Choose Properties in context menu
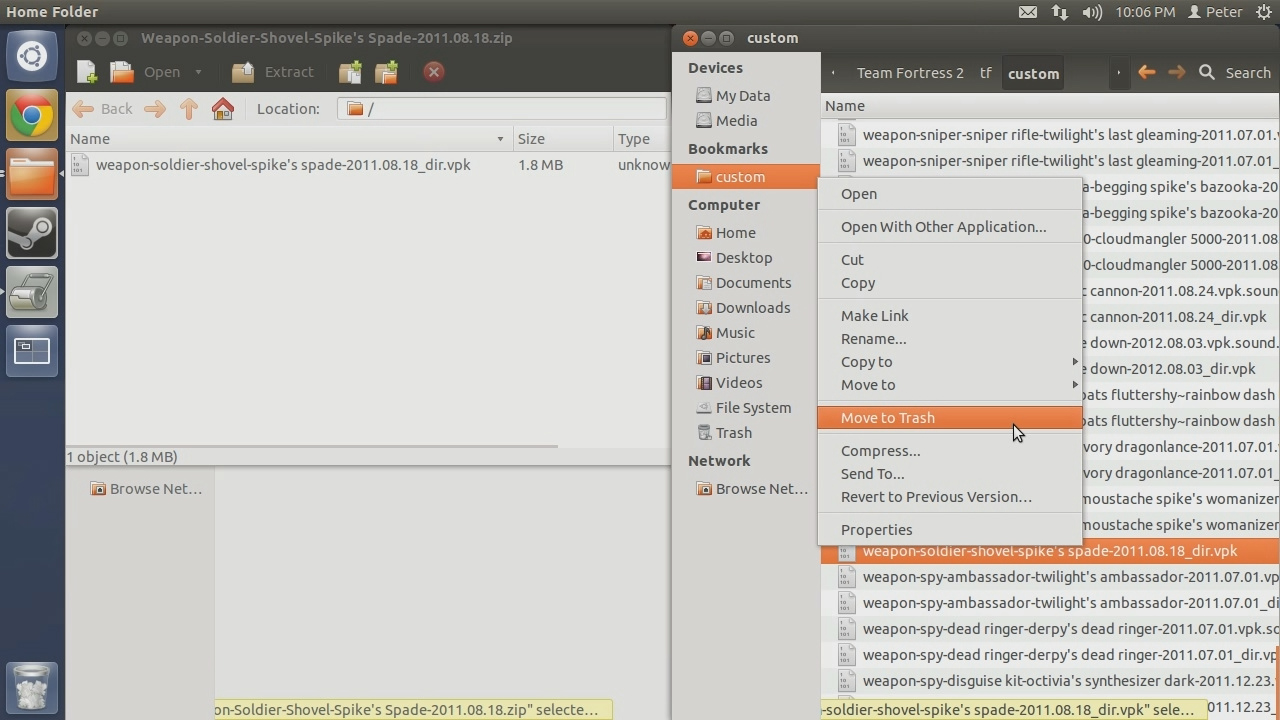This screenshot has width=1280, height=720. click(x=949, y=530)
